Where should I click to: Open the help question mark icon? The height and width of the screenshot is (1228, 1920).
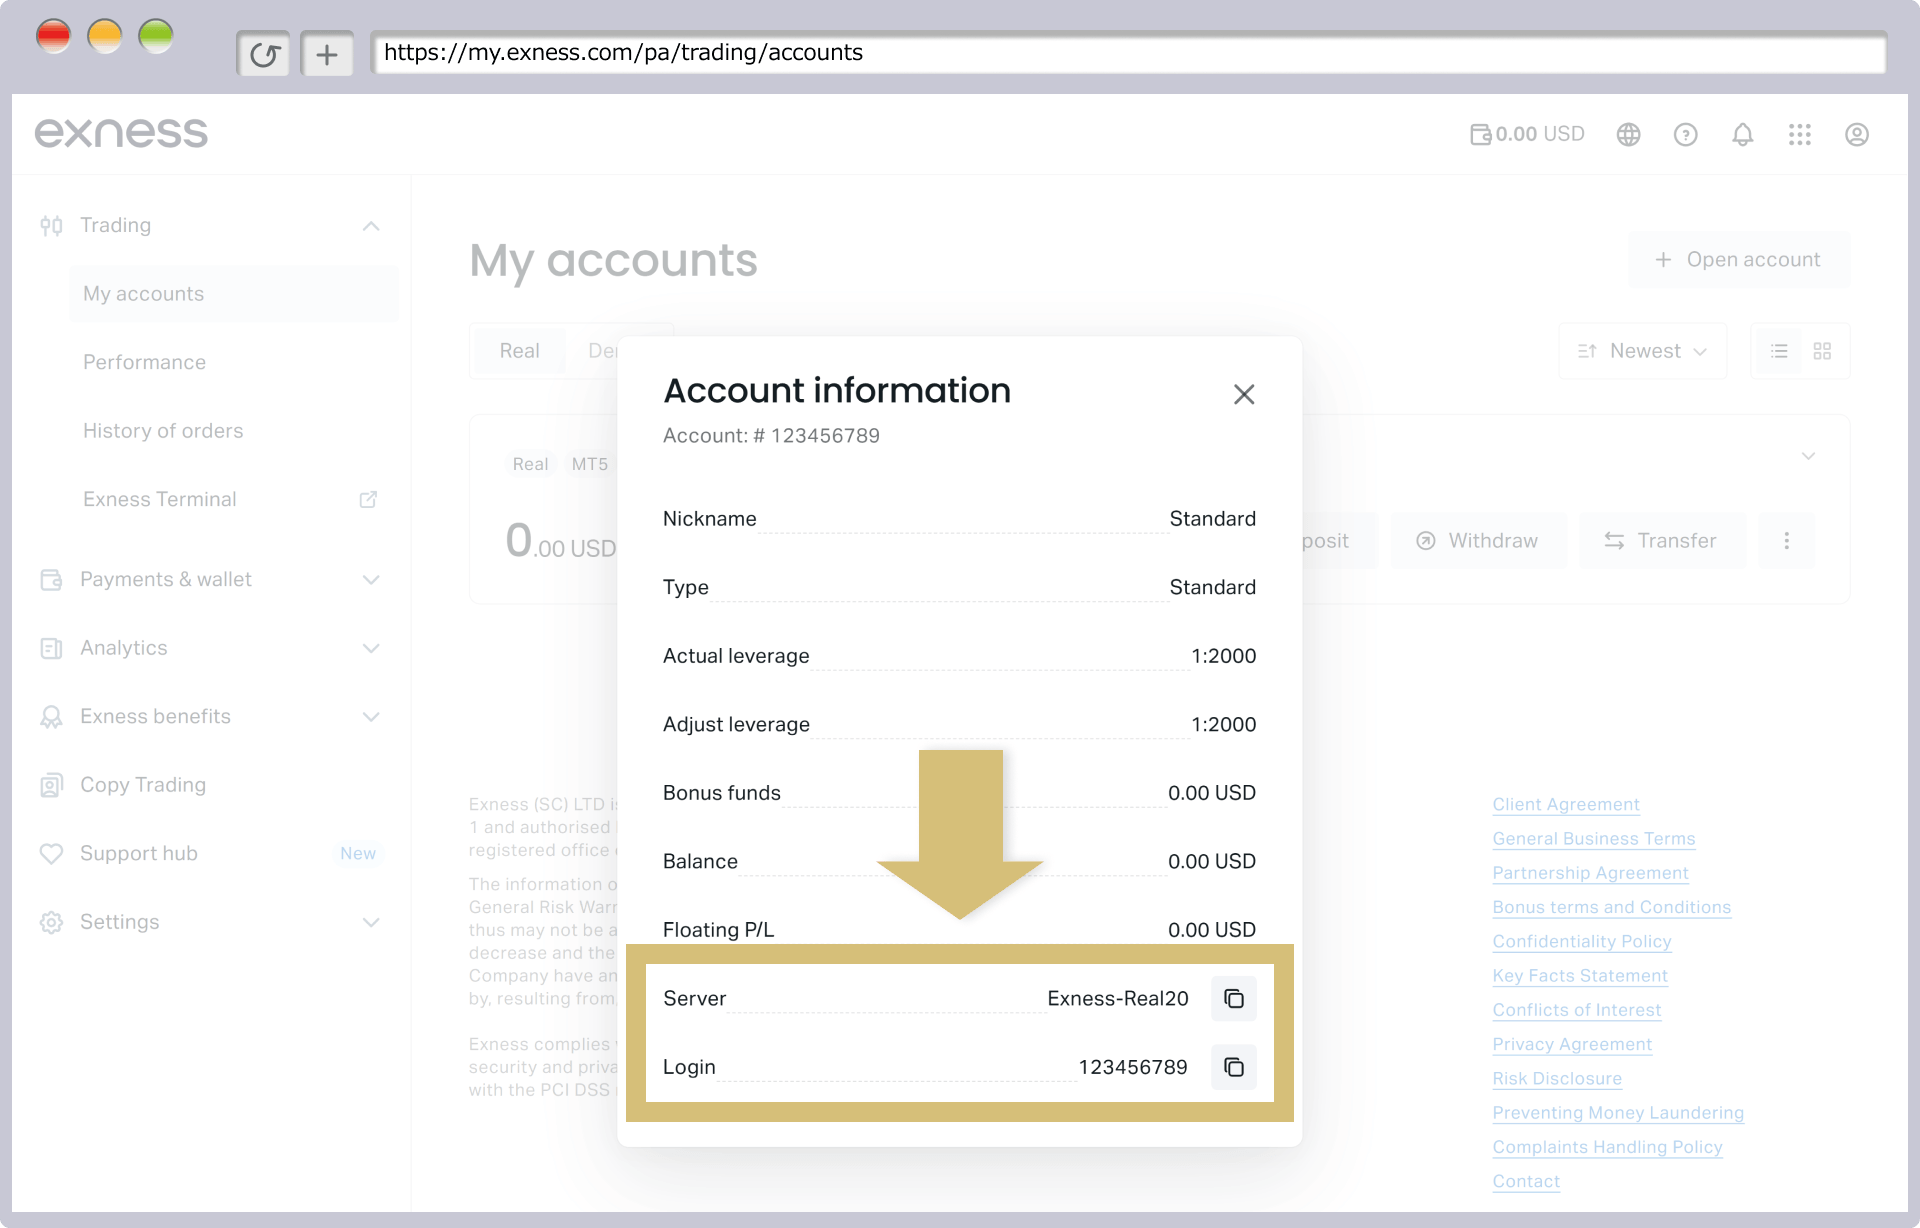point(1685,134)
